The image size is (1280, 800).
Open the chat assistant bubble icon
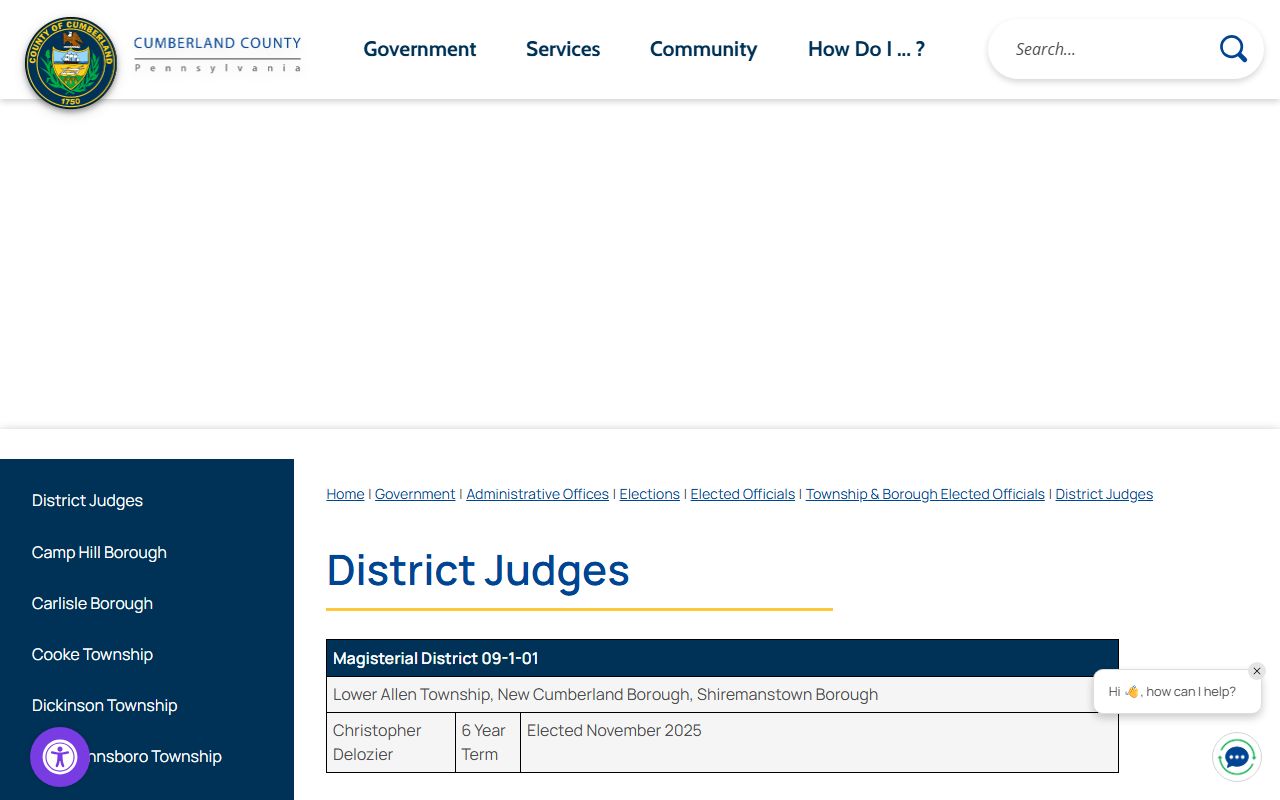1237,757
